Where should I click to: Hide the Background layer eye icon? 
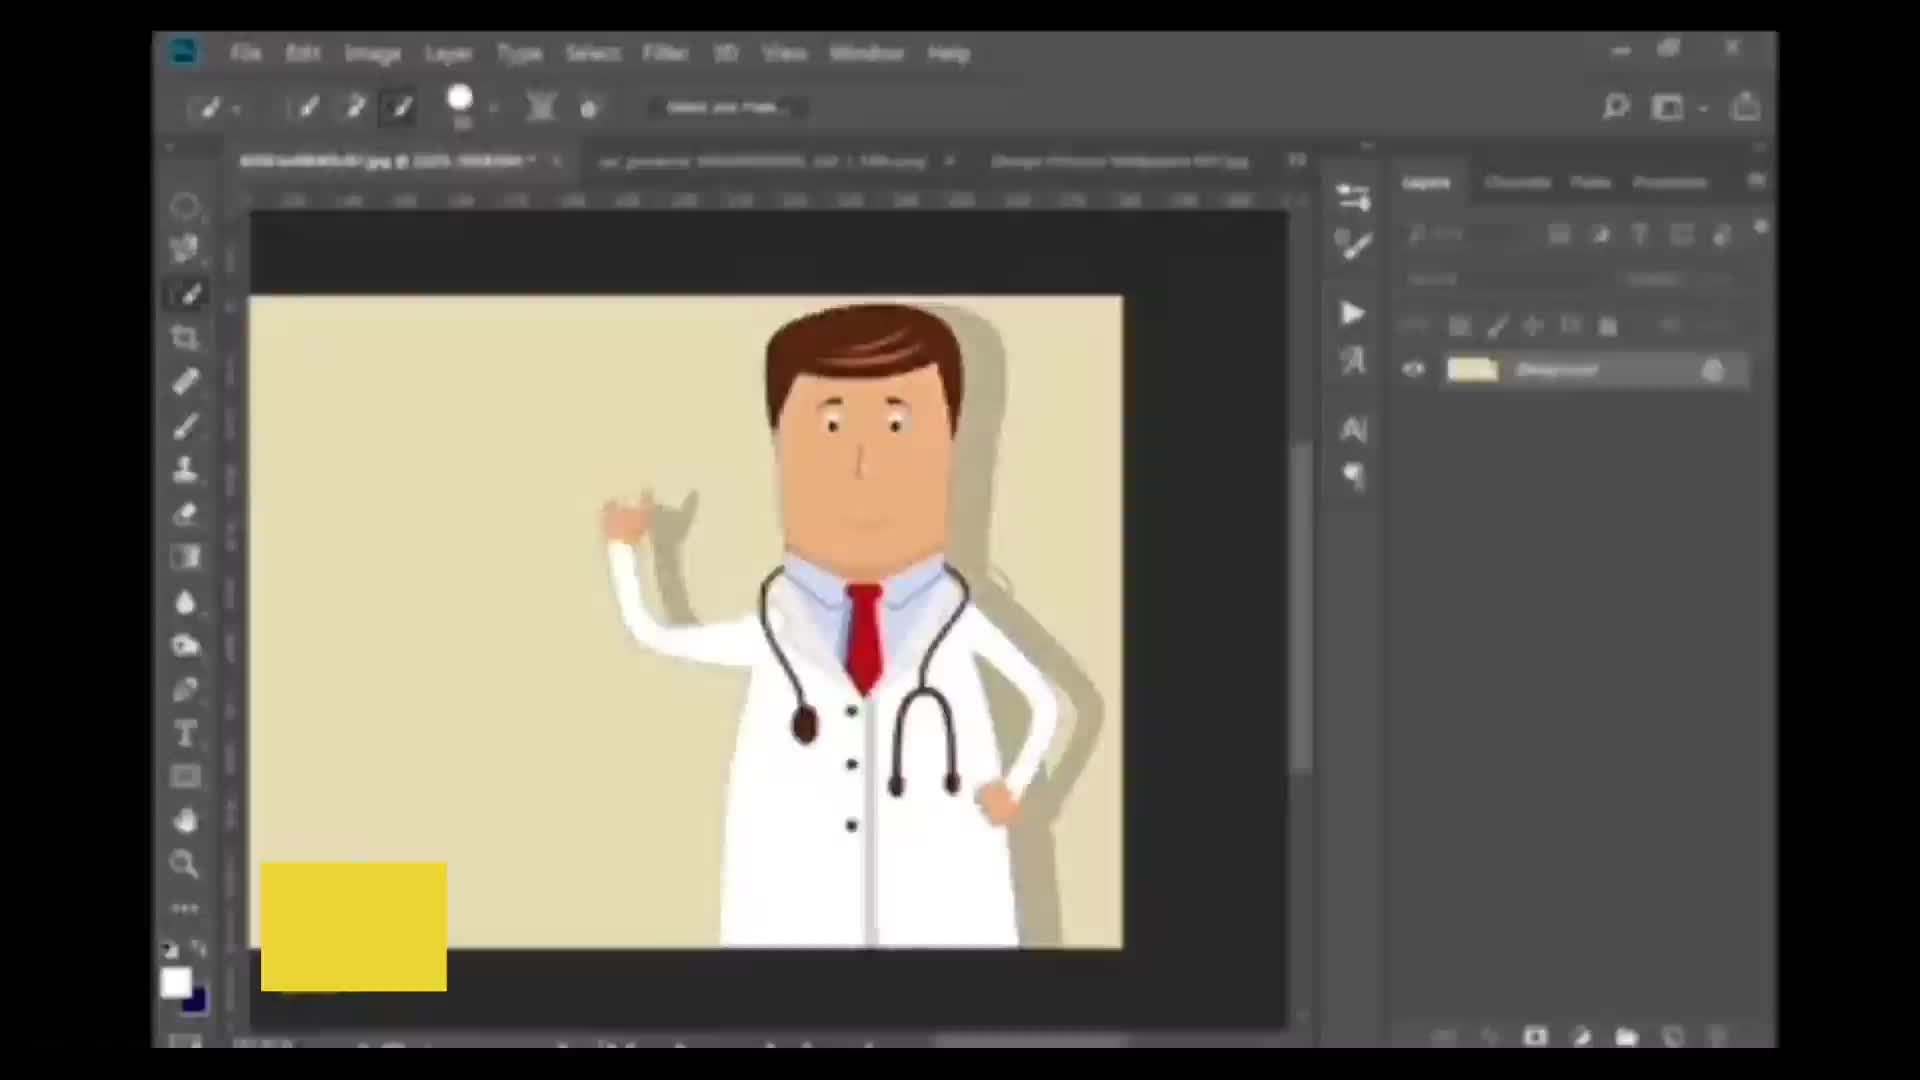[1413, 370]
